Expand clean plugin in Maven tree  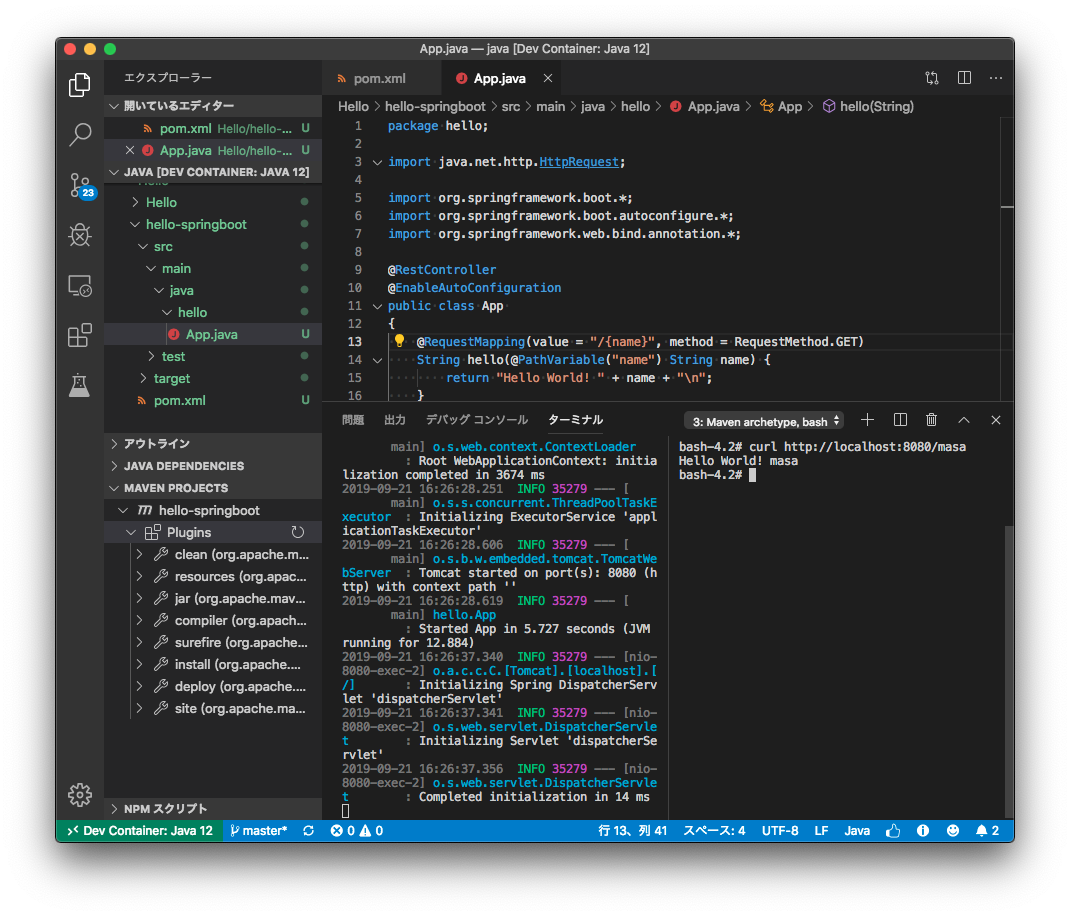[139, 554]
